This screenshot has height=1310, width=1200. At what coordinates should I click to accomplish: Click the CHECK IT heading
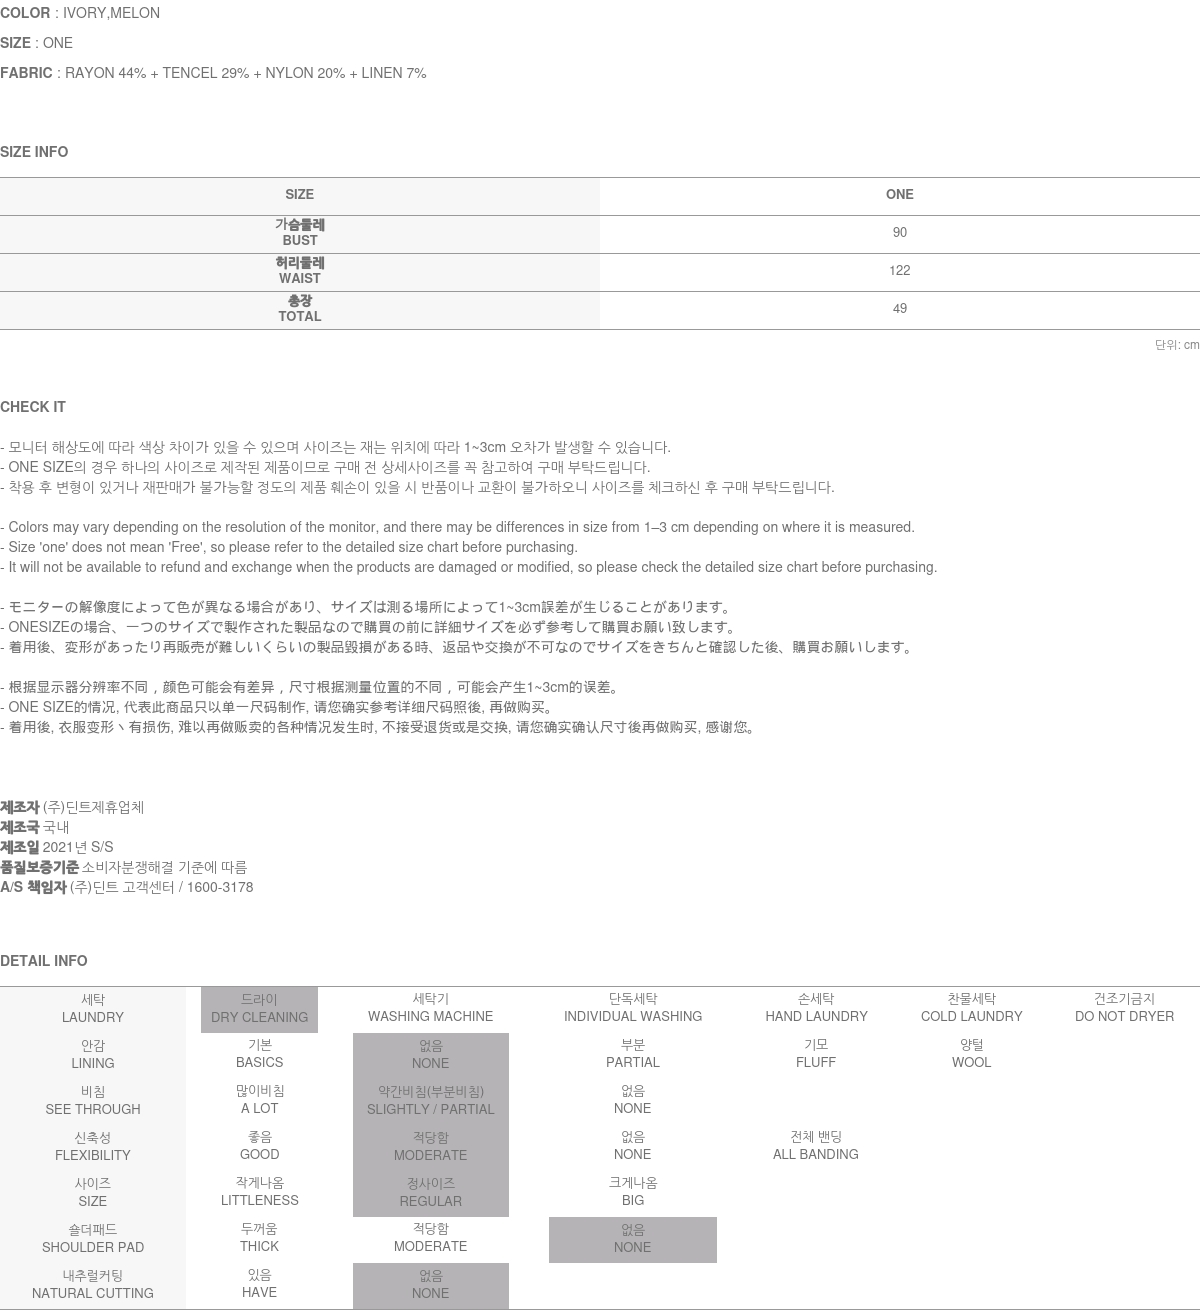tap(33, 407)
